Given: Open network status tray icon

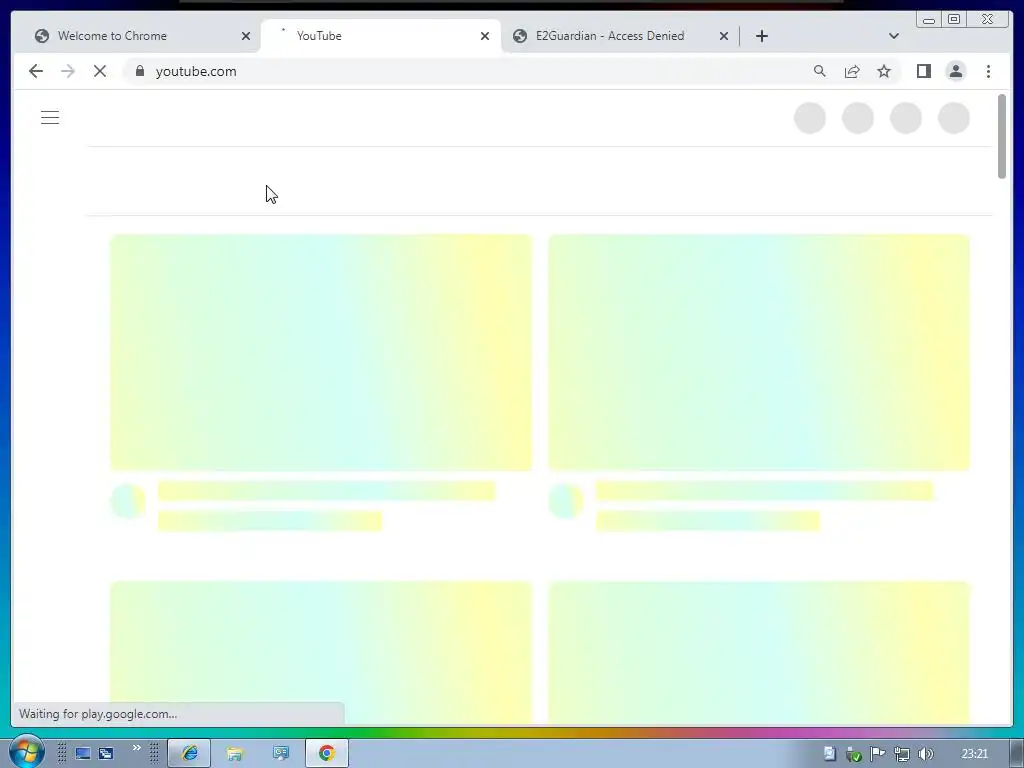Looking at the screenshot, I should tap(902, 754).
